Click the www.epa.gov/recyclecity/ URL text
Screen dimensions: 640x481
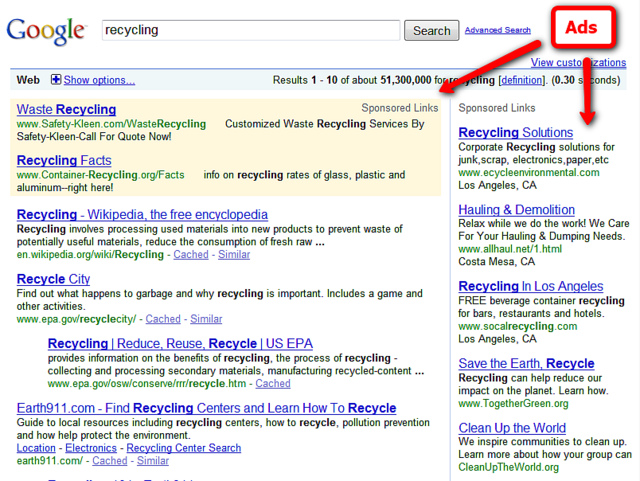tap(76, 319)
